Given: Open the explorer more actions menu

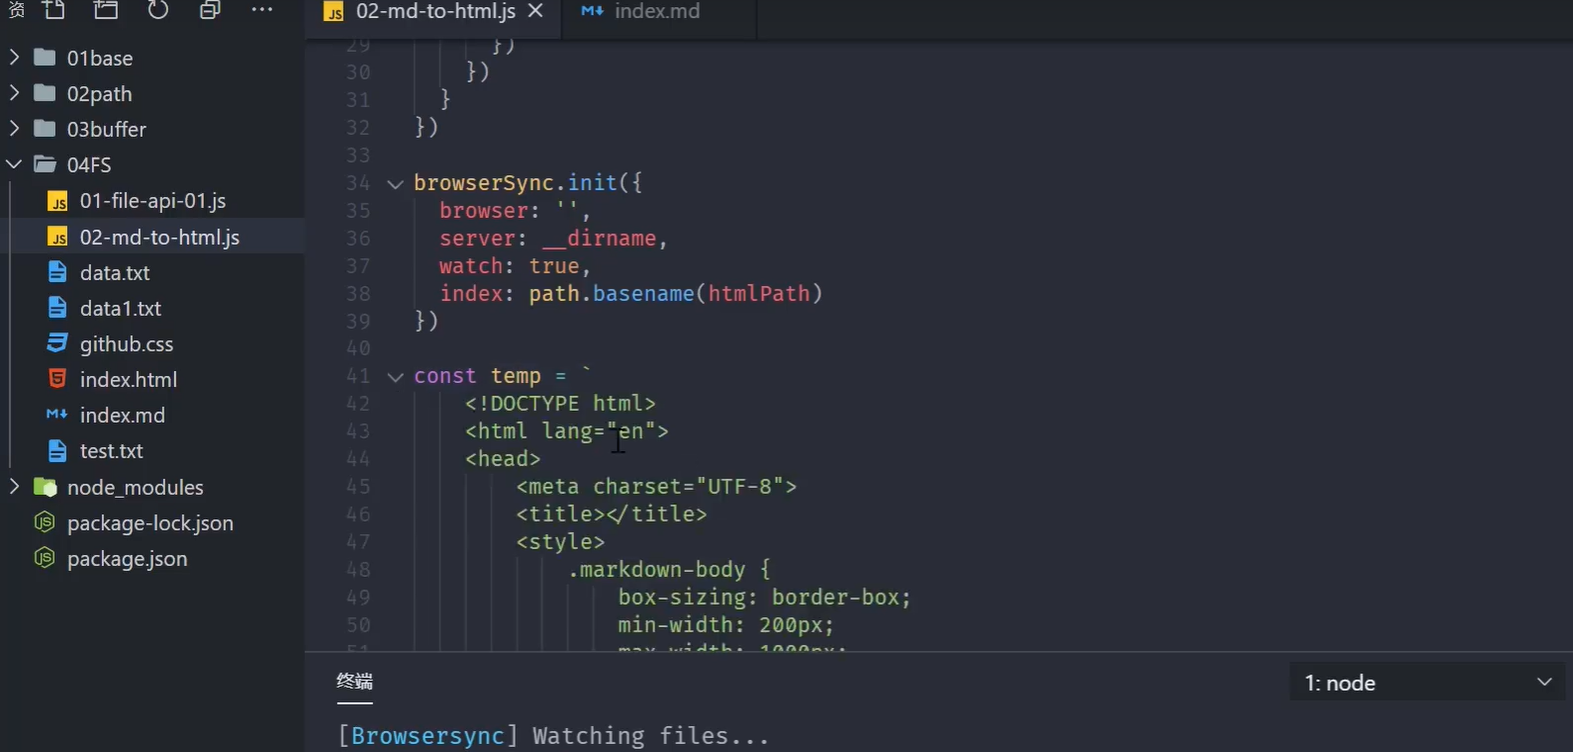Looking at the screenshot, I should [x=262, y=10].
